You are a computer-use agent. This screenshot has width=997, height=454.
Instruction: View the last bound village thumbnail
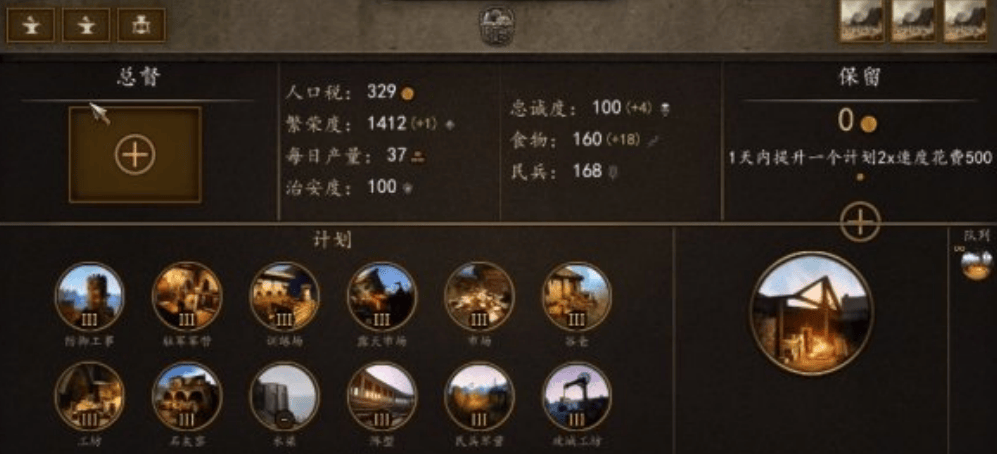pos(965,20)
